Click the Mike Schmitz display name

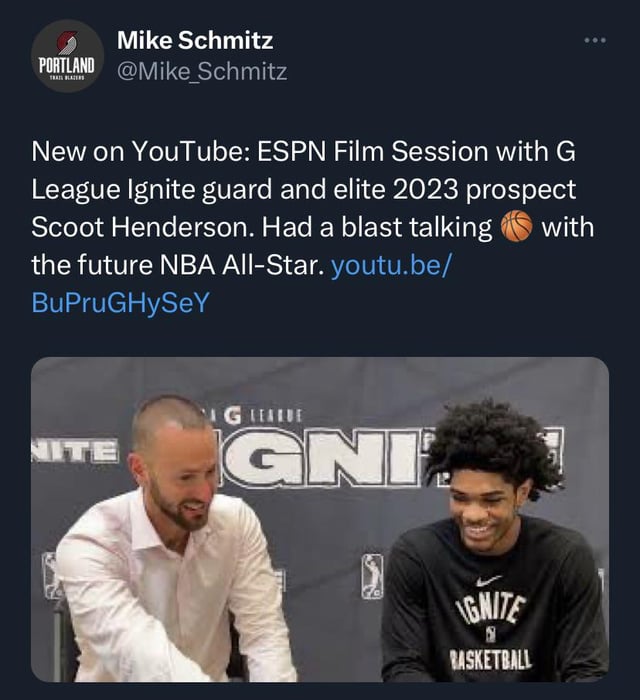[x=195, y=41]
